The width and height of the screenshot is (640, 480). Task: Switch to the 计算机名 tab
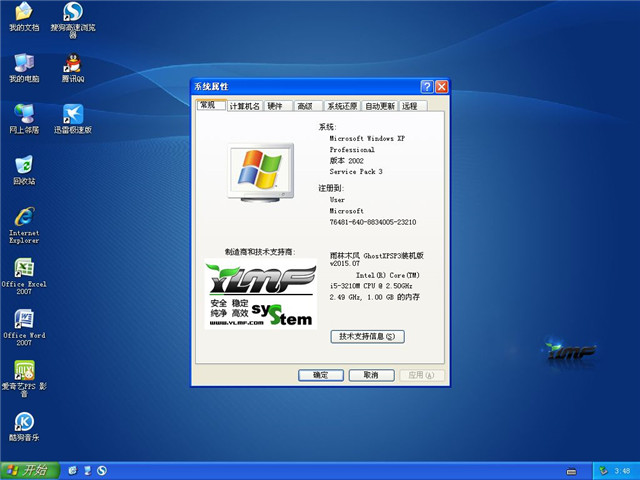[244, 106]
